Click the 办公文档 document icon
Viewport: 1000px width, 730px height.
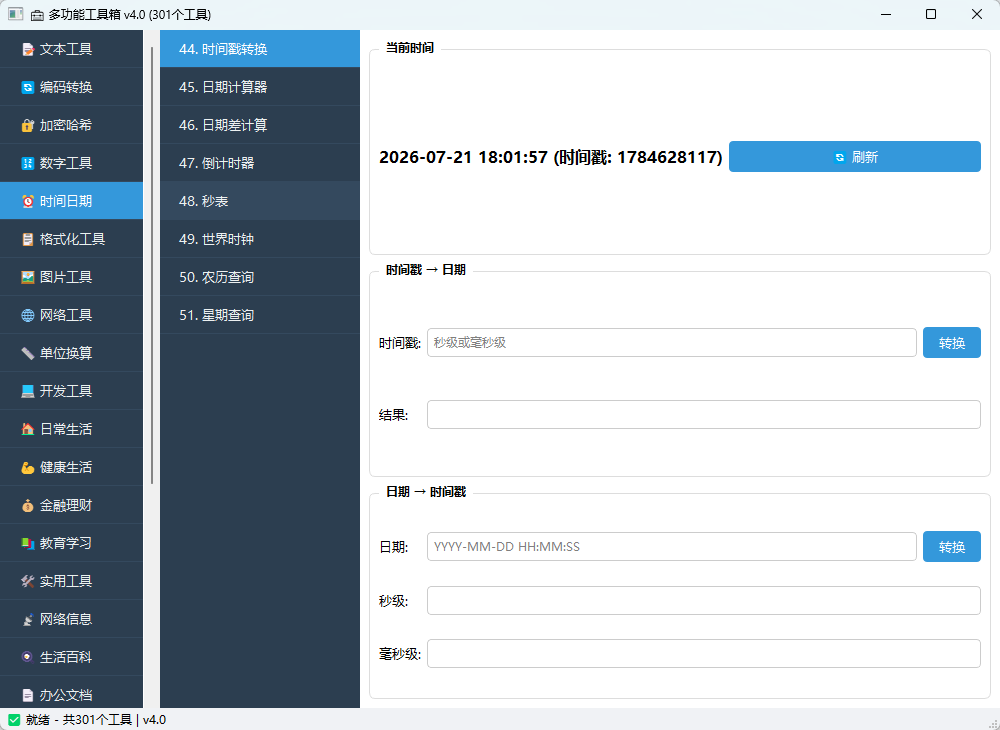point(27,695)
